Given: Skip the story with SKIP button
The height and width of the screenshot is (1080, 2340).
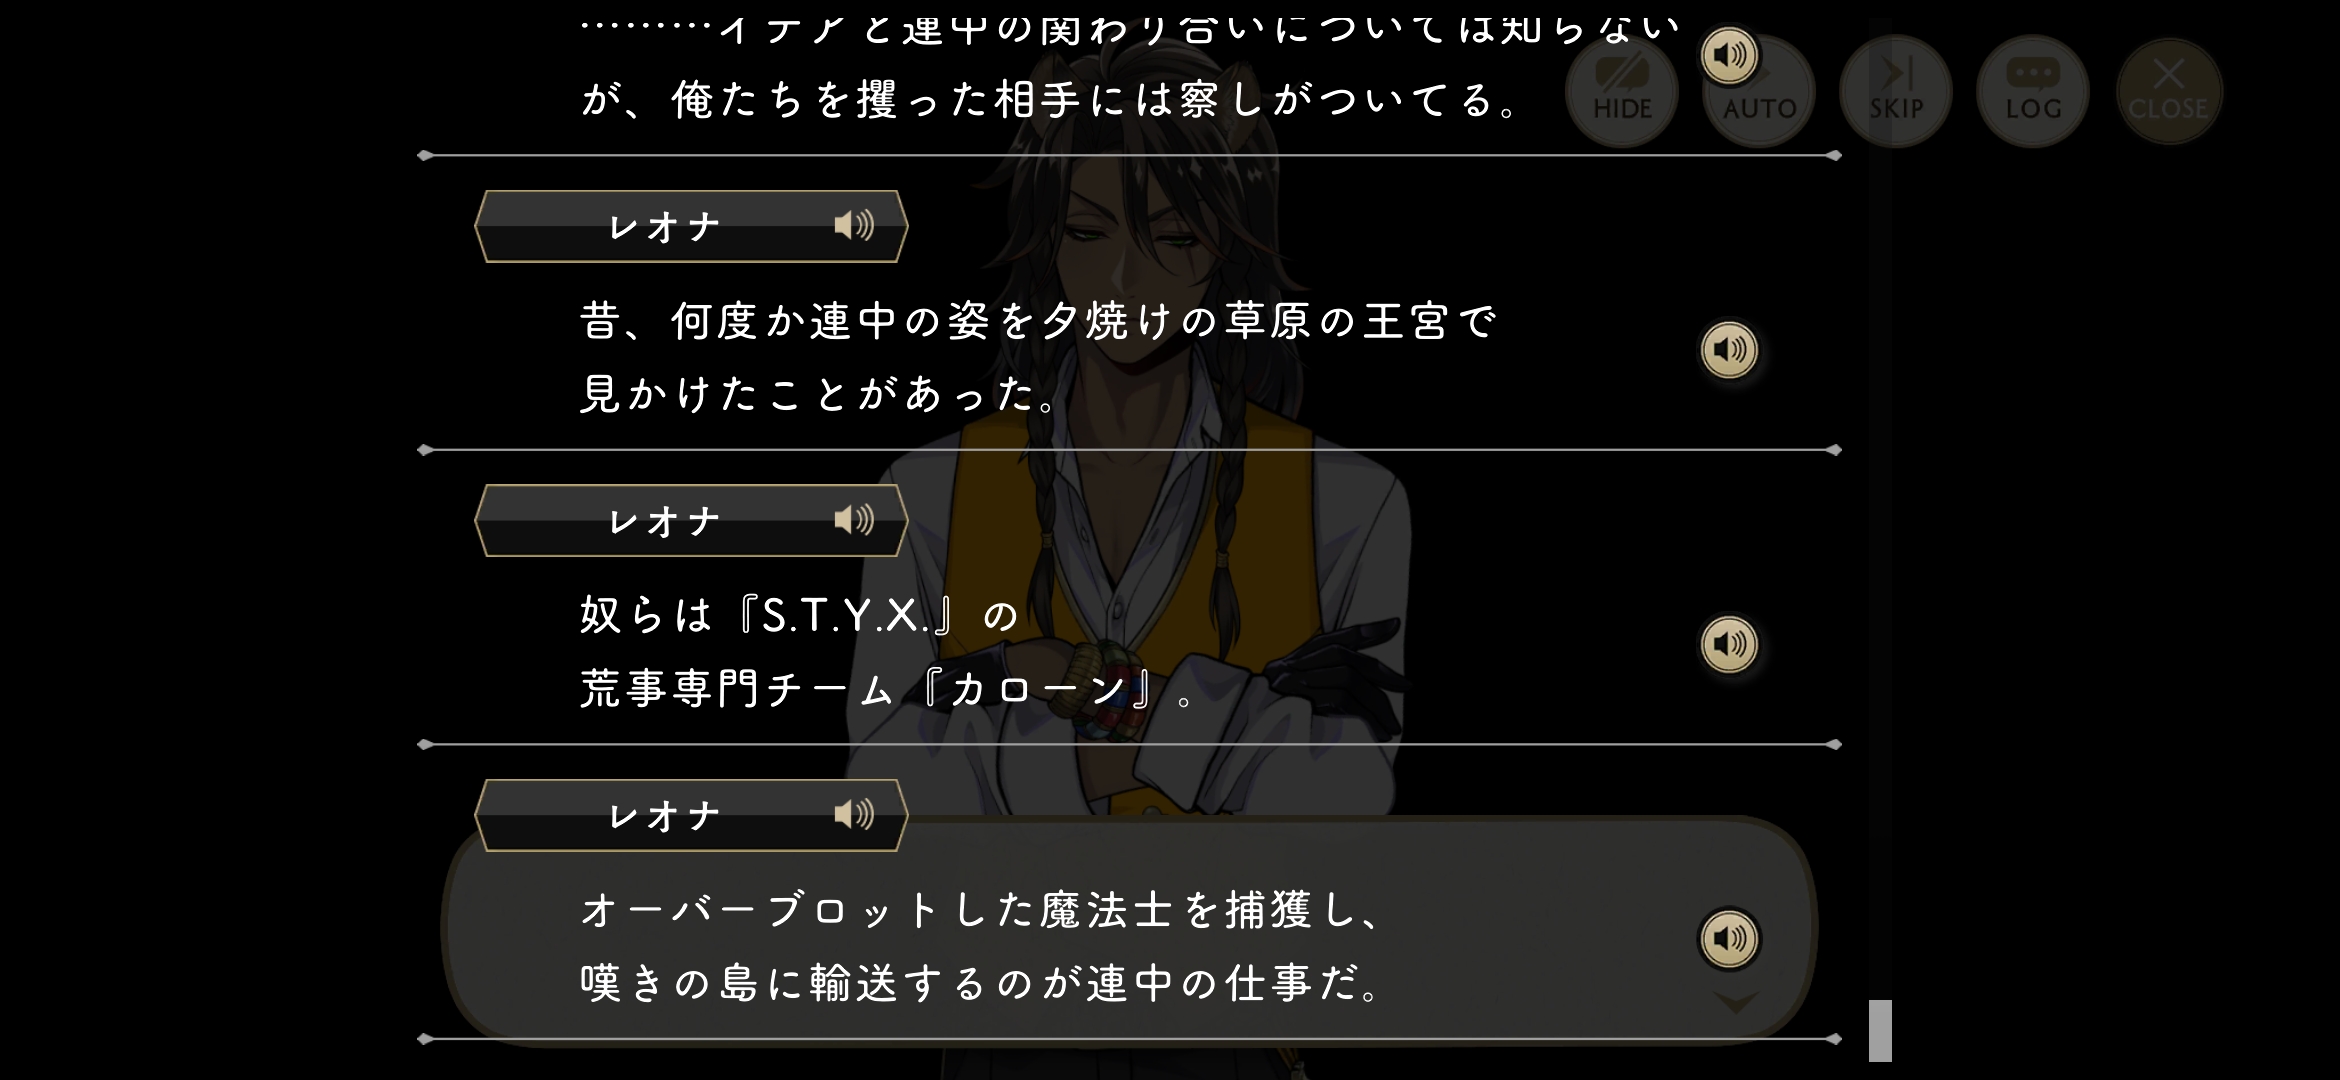Looking at the screenshot, I should pyautogui.click(x=1896, y=92).
